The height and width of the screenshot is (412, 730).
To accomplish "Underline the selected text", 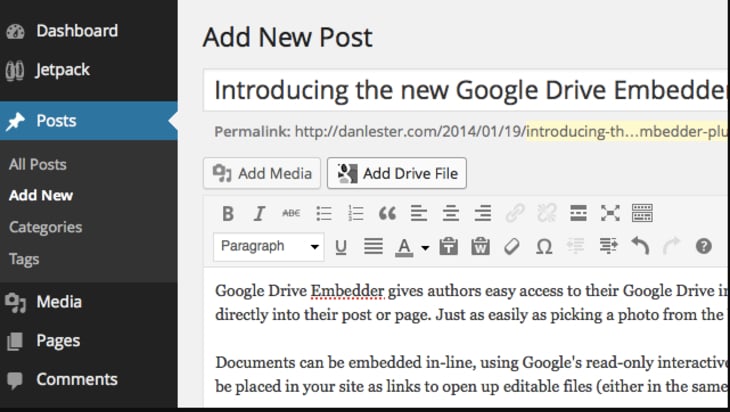I will [341, 247].
